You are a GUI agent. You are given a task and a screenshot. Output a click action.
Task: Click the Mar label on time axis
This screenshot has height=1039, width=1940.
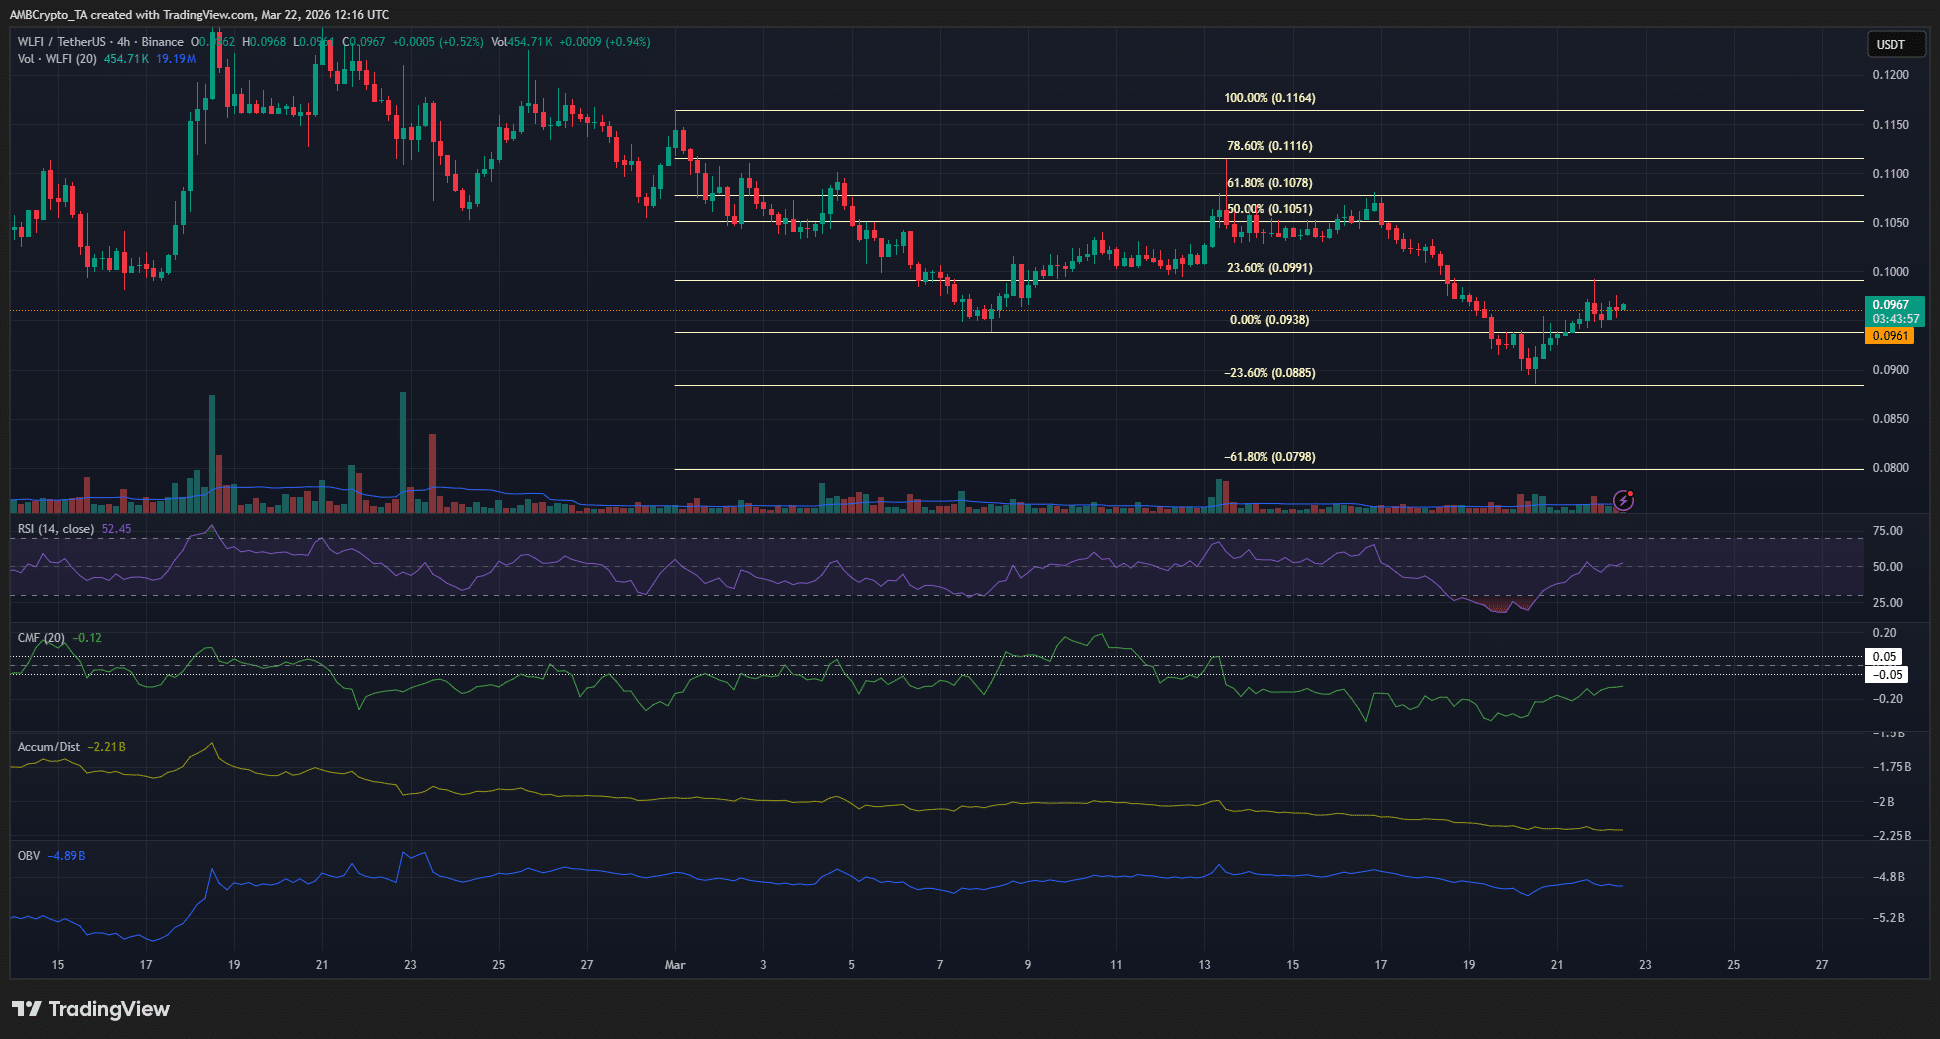(675, 965)
